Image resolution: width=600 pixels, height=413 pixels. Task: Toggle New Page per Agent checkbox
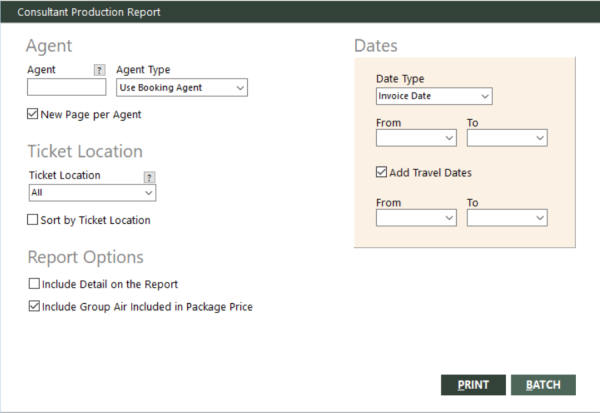pos(33,114)
